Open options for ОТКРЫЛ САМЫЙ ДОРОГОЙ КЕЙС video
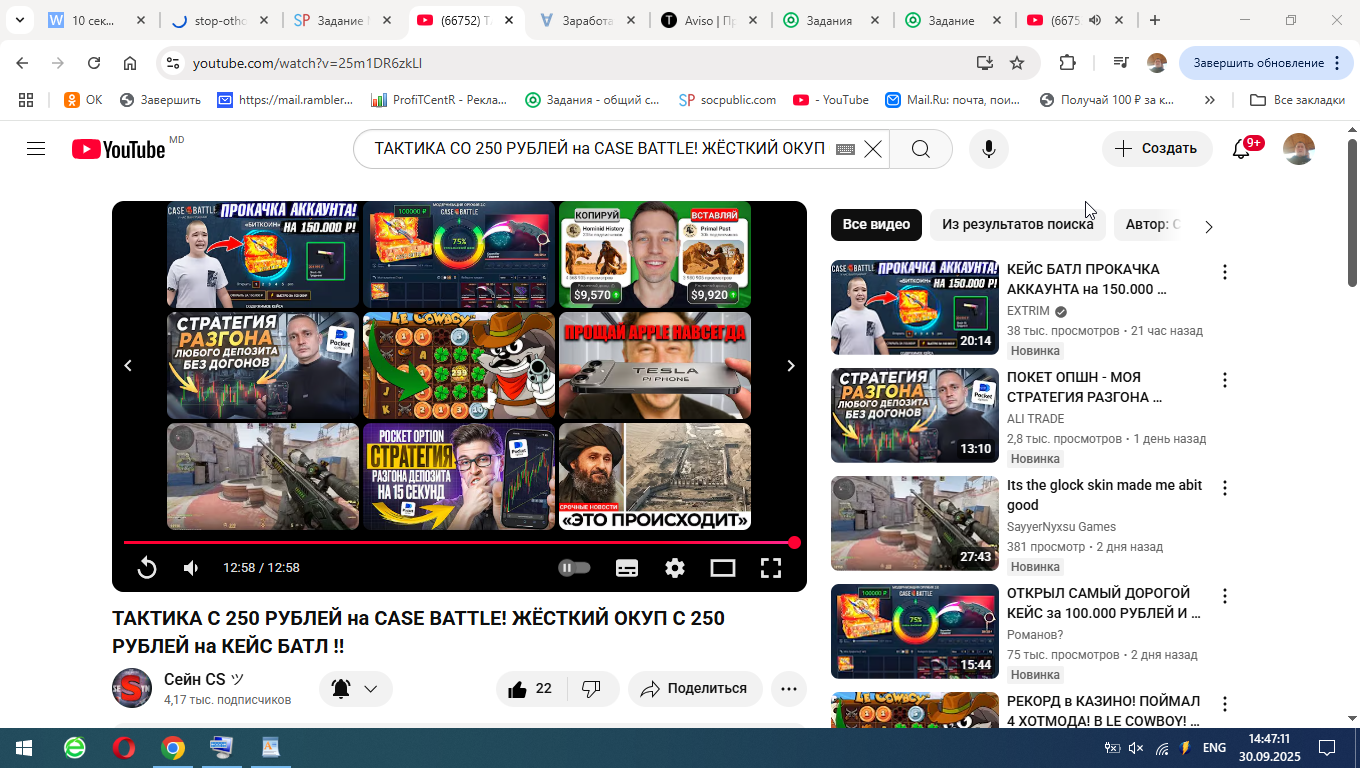The height and width of the screenshot is (768, 1360). (x=1224, y=596)
